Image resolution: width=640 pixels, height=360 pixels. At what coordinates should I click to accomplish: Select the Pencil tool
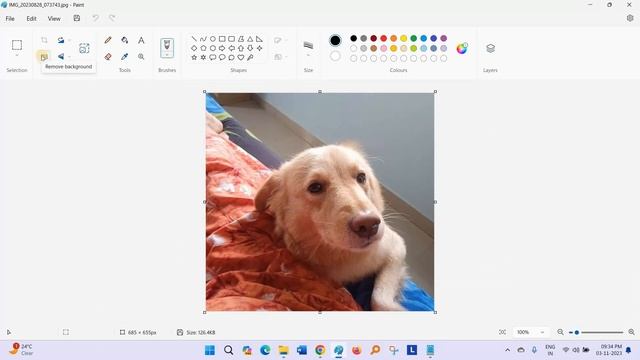[108, 40]
